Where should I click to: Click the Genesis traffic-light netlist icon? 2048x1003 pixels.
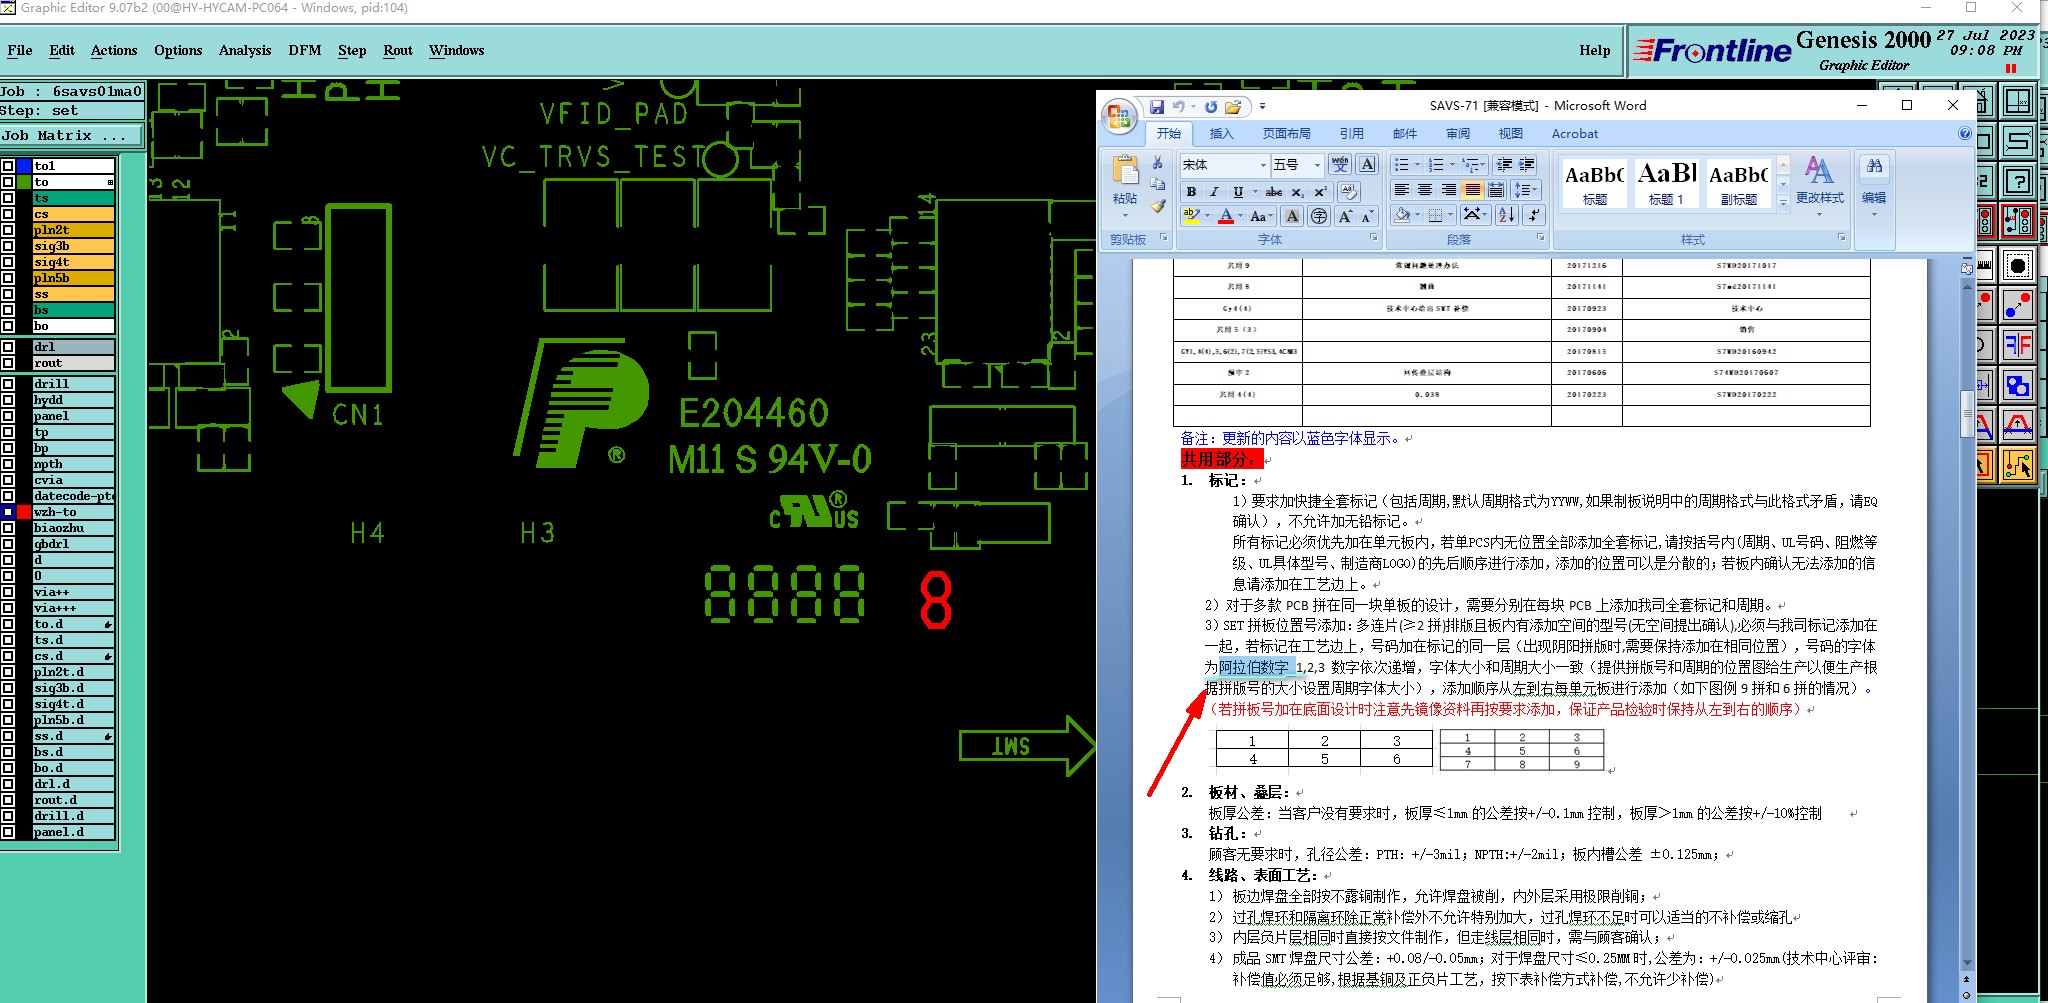pos(2018,221)
